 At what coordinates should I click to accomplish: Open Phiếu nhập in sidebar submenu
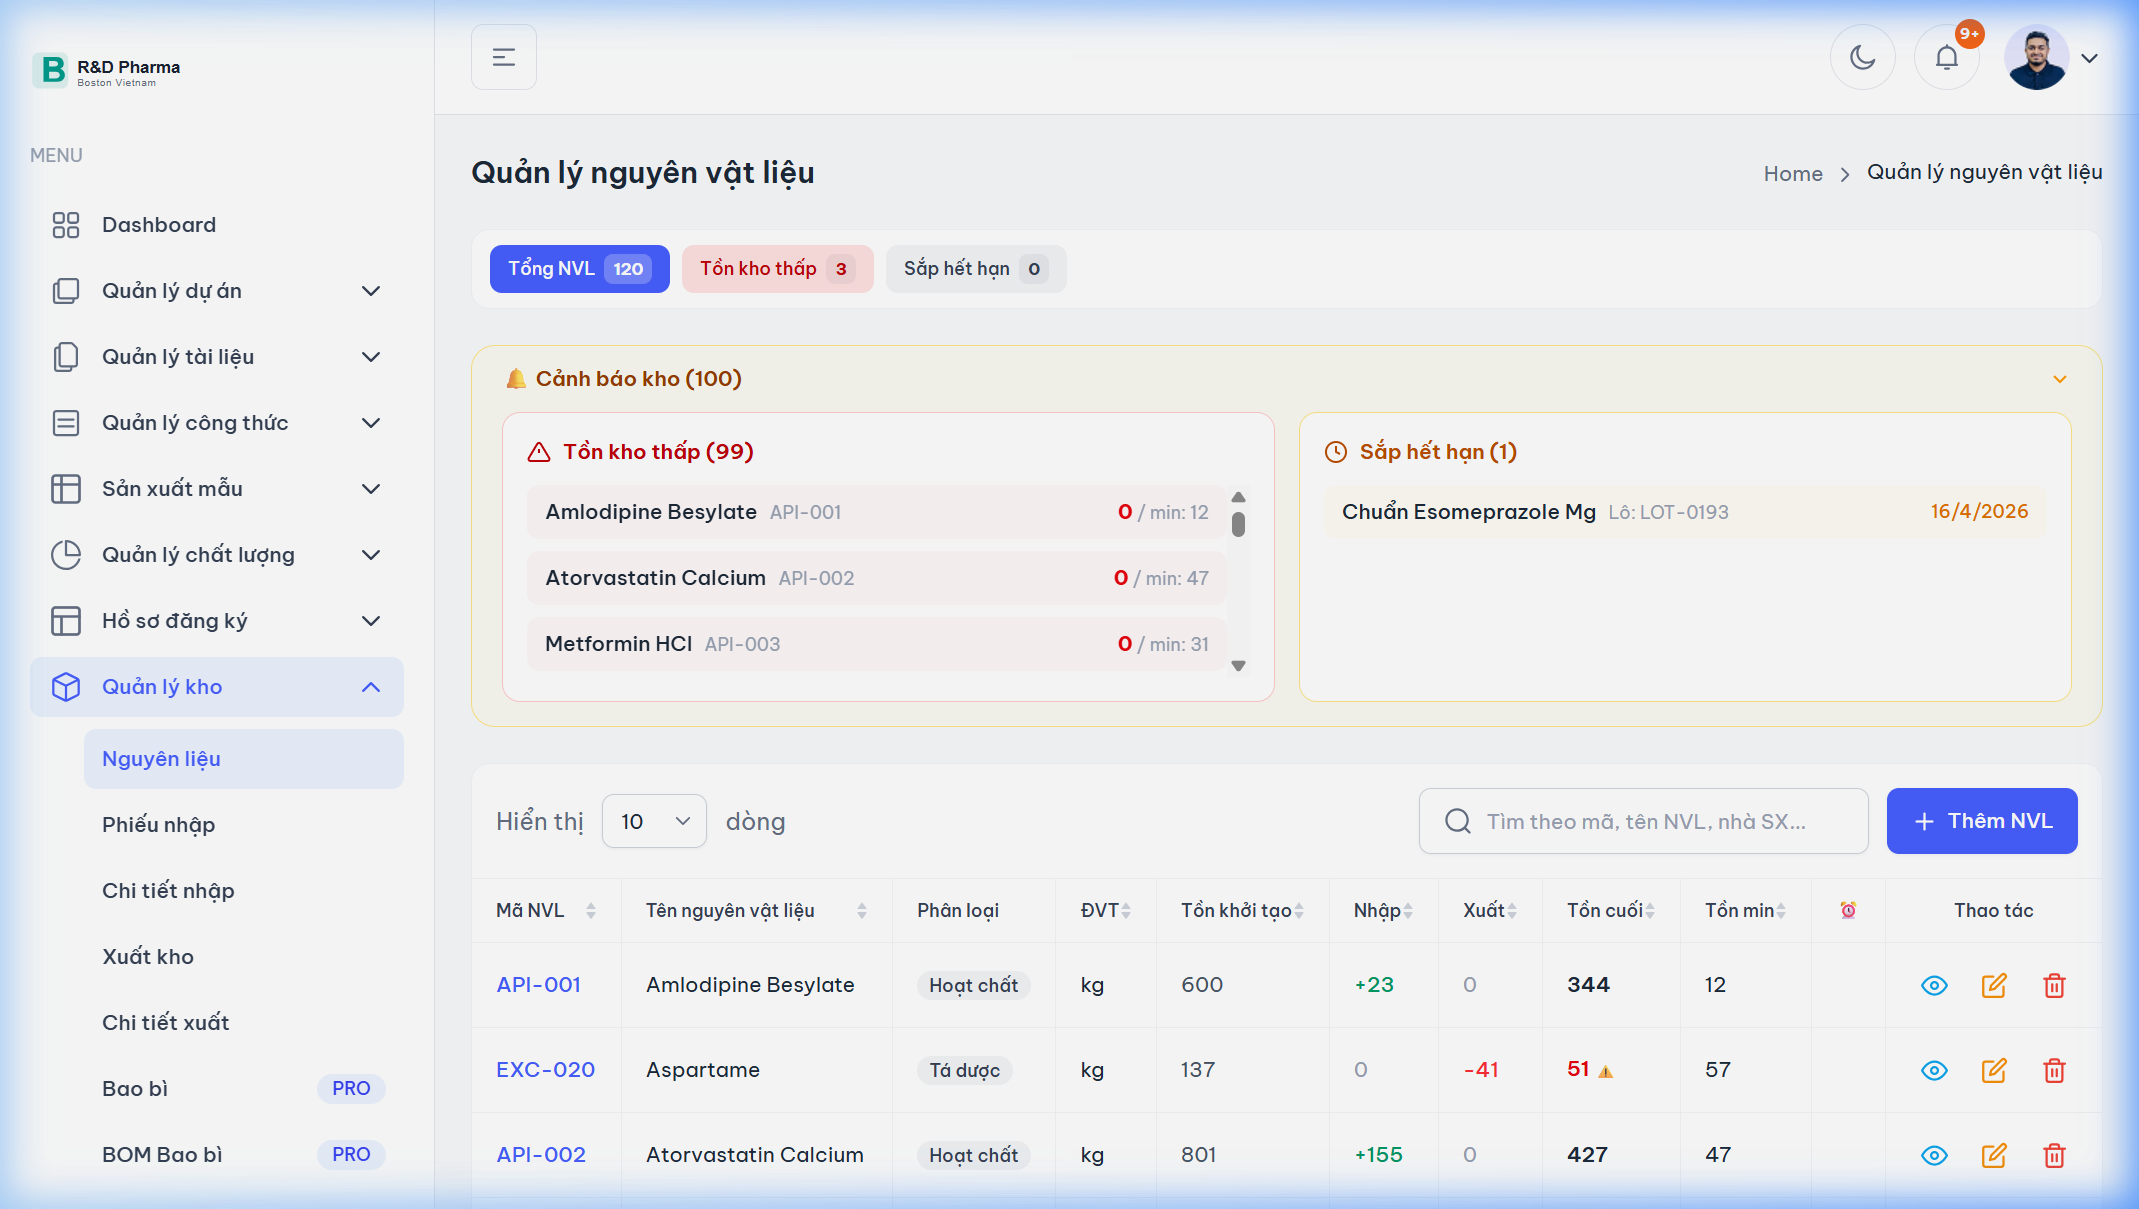tap(159, 825)
